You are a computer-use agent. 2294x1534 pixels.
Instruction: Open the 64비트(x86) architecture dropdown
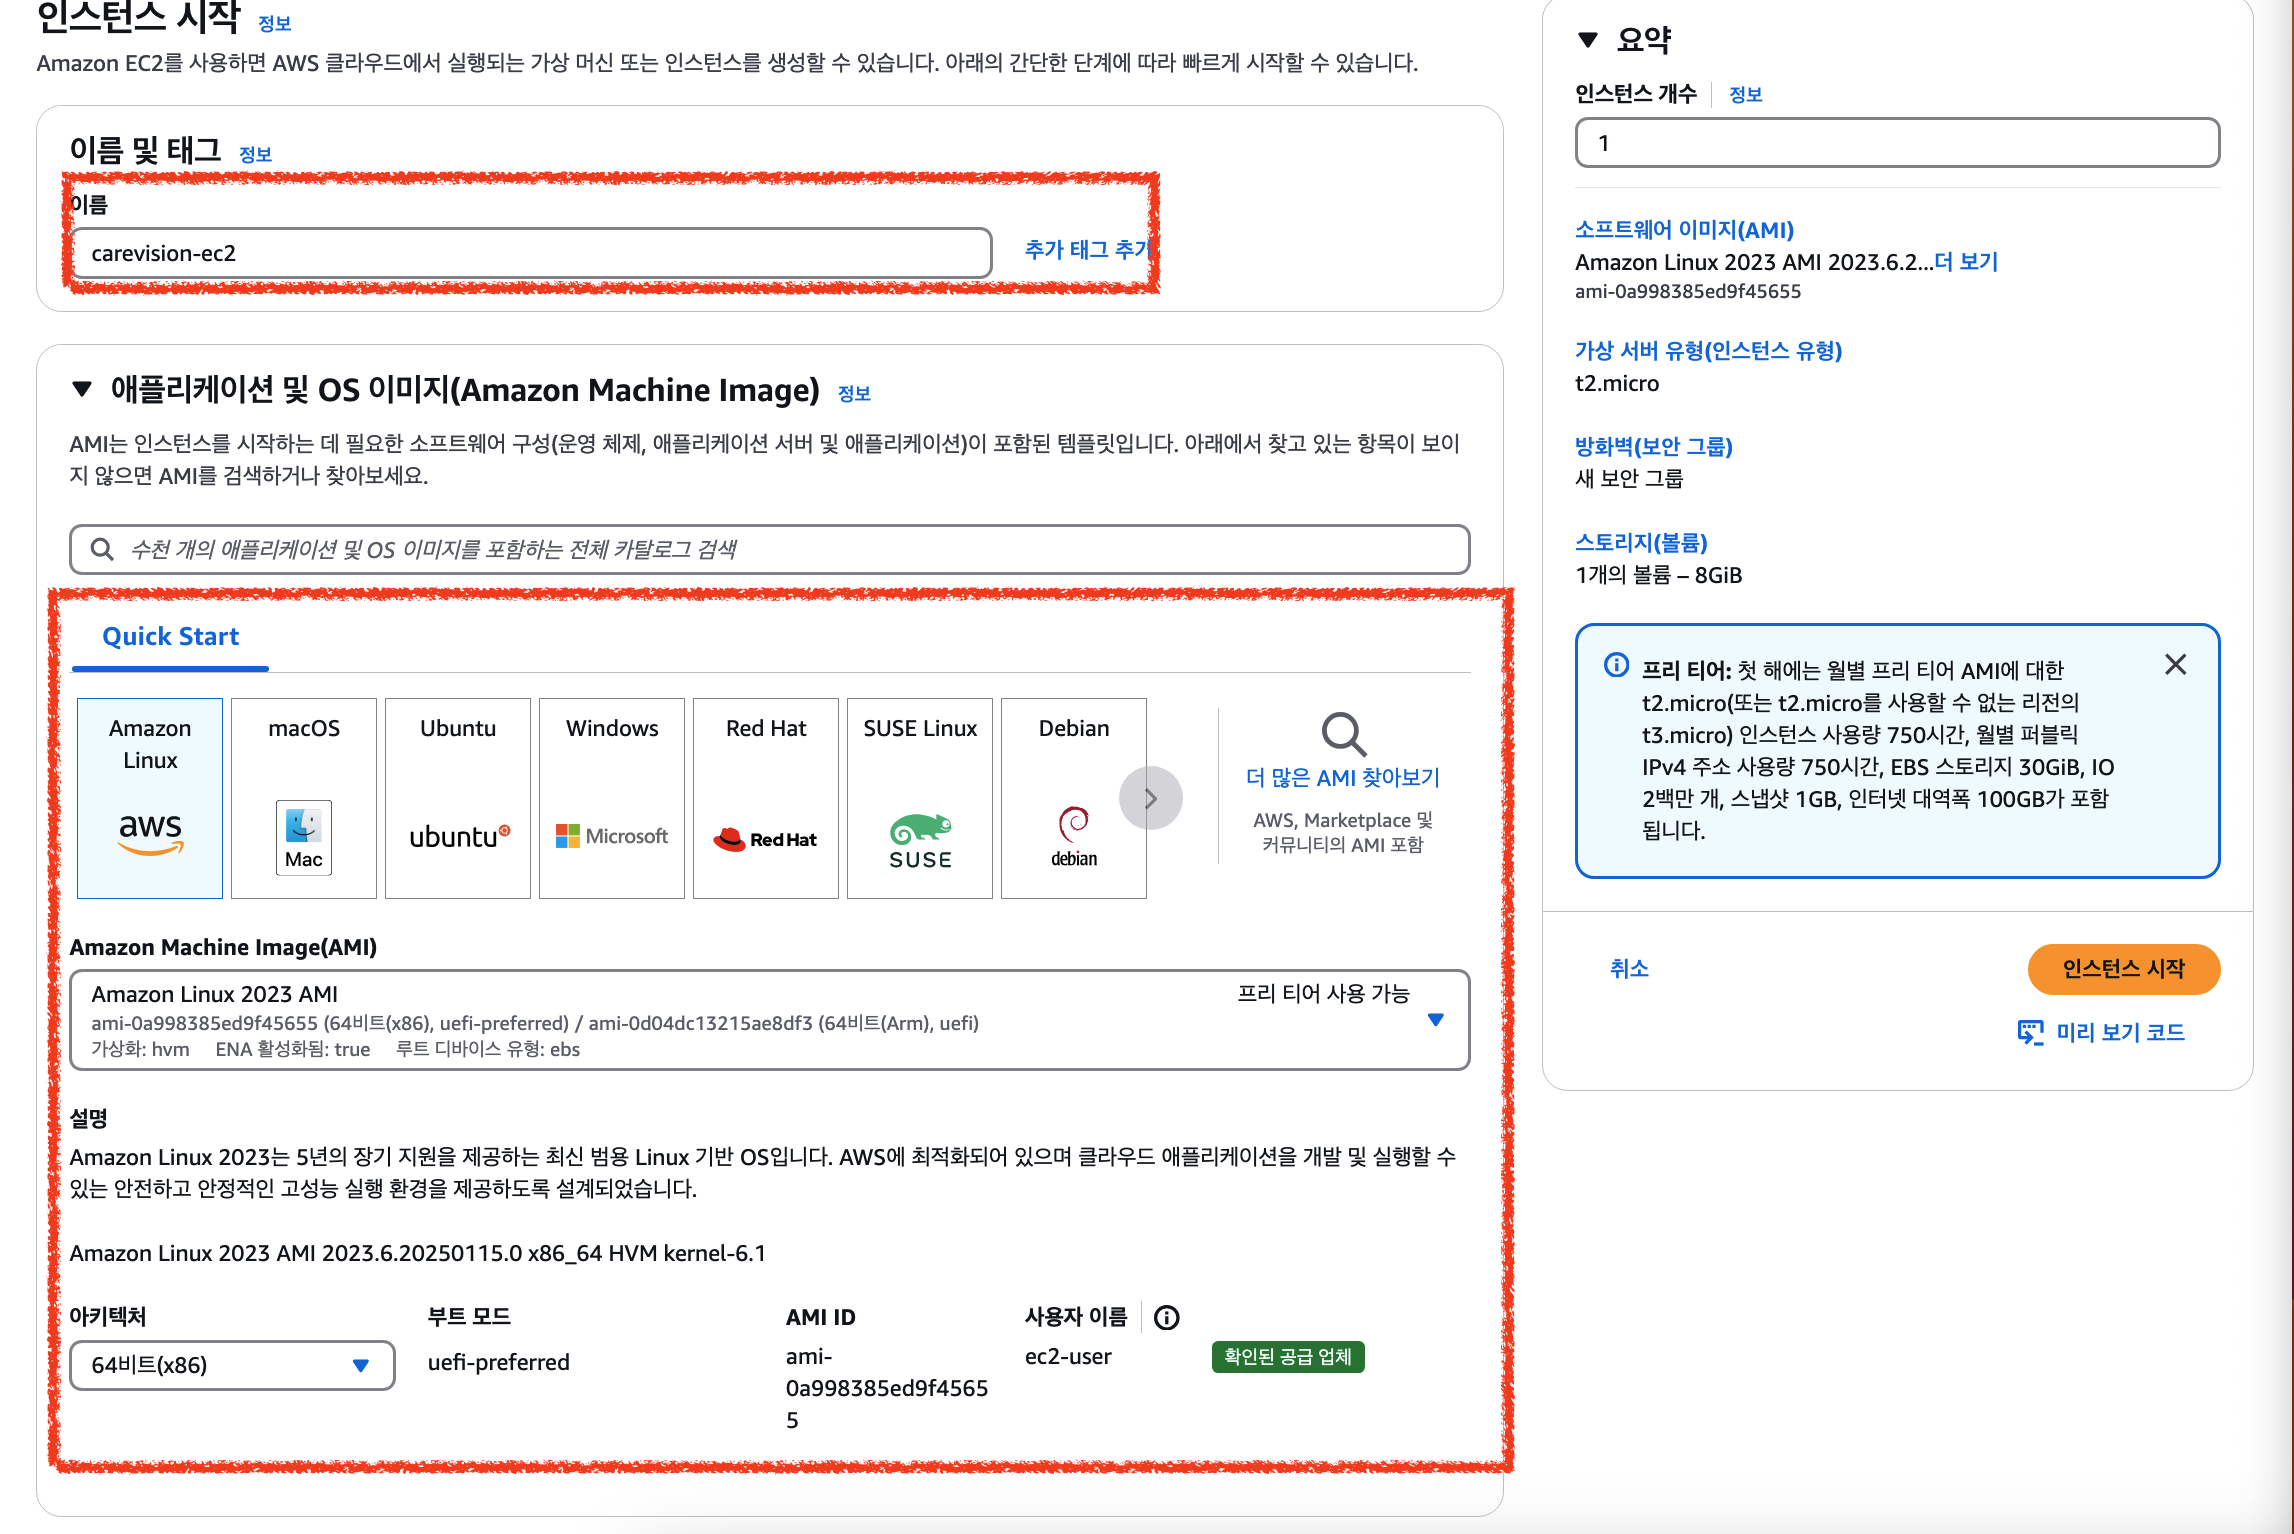(232, 1365)
